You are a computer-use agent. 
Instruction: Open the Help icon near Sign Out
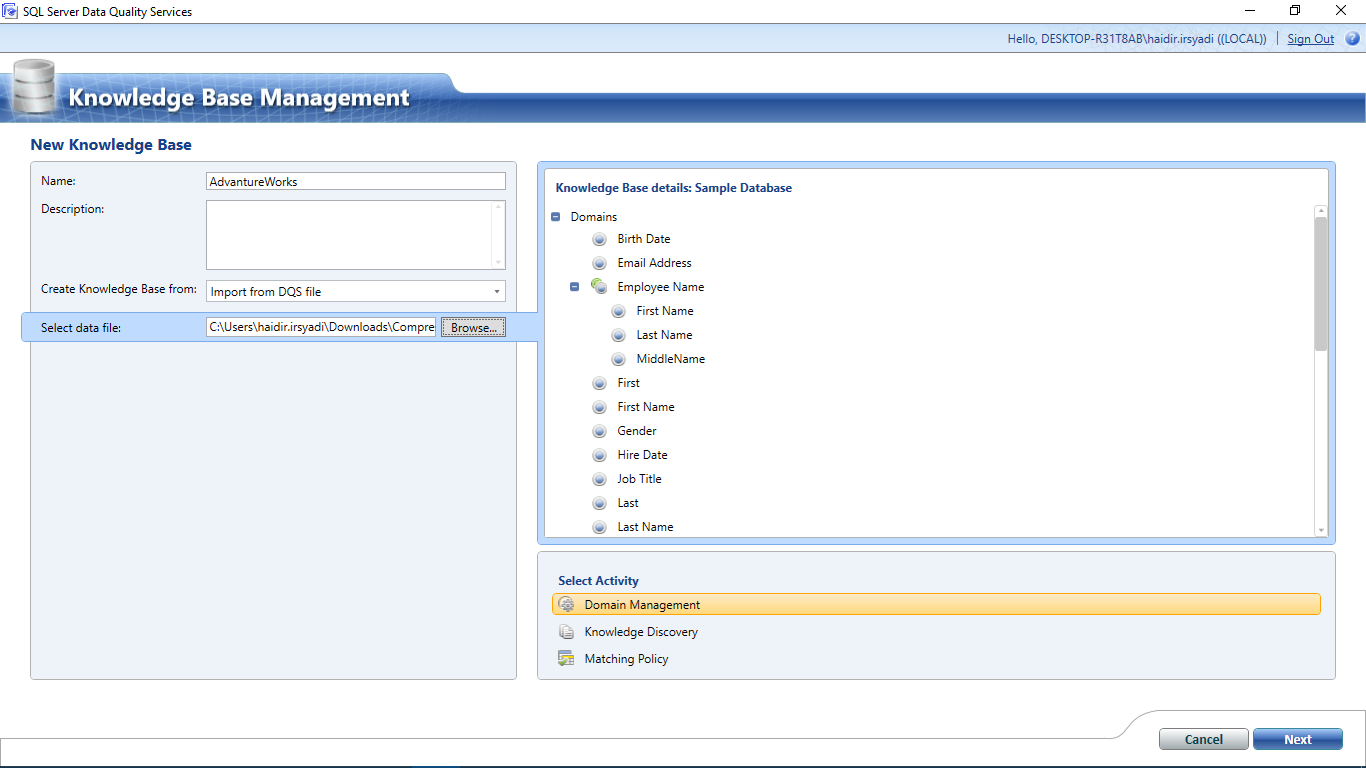click(x=1352, y=38)
